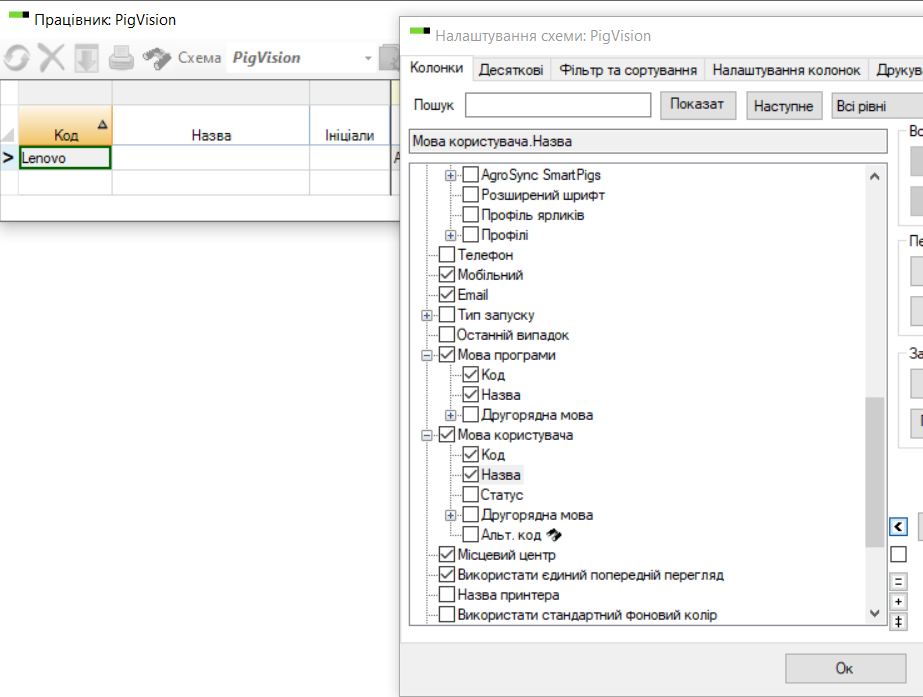This screenshot has height=697, width=923.
Task: Open the Всі рівні dropdown
Action: (877, 106)
